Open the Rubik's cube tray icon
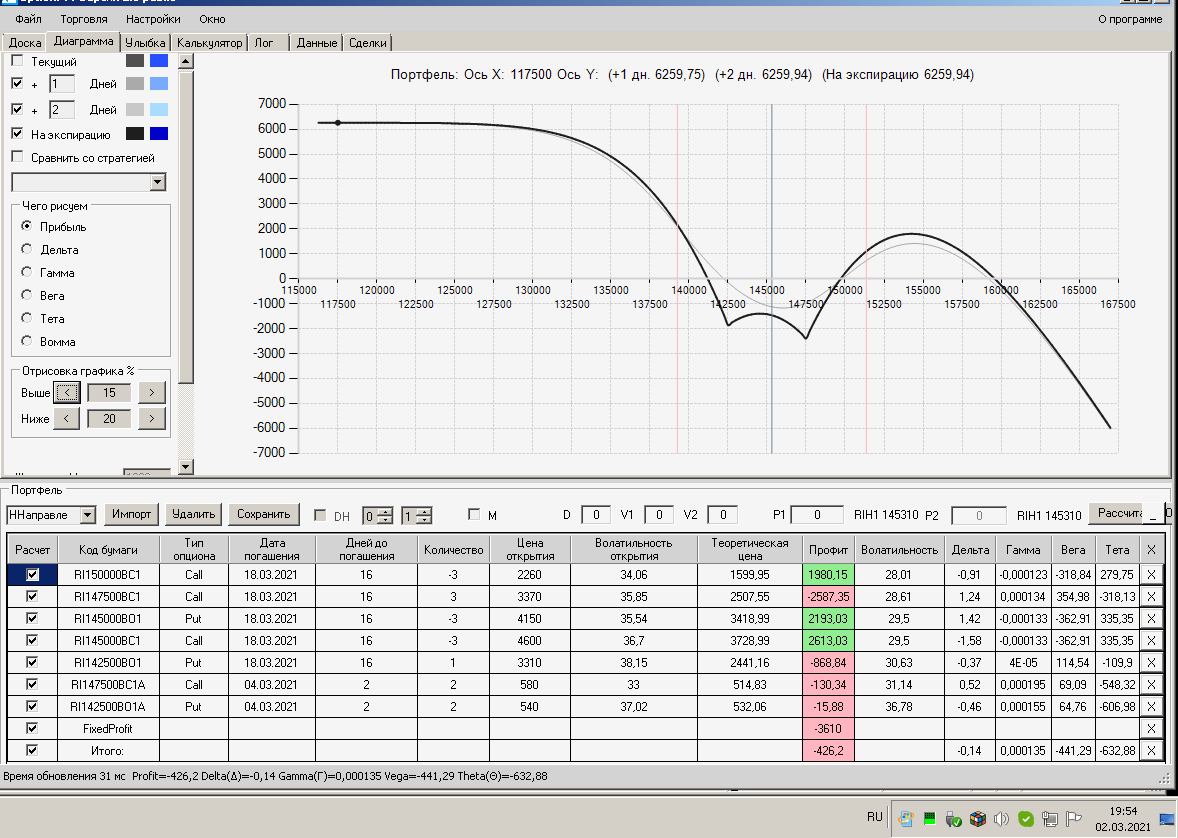Screen dimensions: 1178x838 coord(978,818)
